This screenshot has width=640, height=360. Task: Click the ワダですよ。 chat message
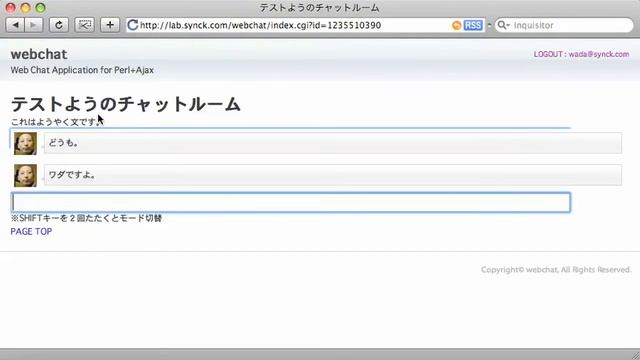coord(333,175)
